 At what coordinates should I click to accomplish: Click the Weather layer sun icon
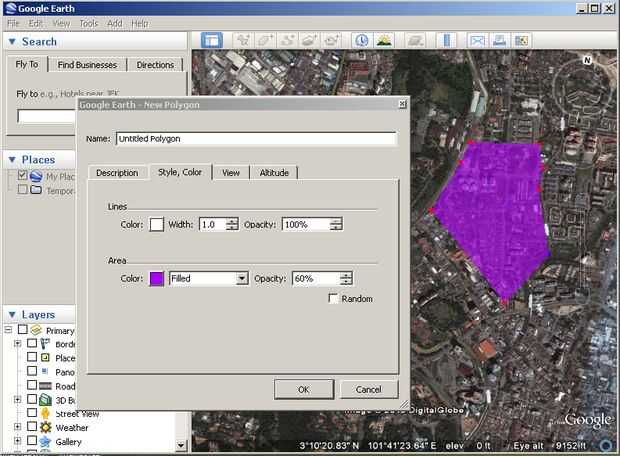(45, 427)
